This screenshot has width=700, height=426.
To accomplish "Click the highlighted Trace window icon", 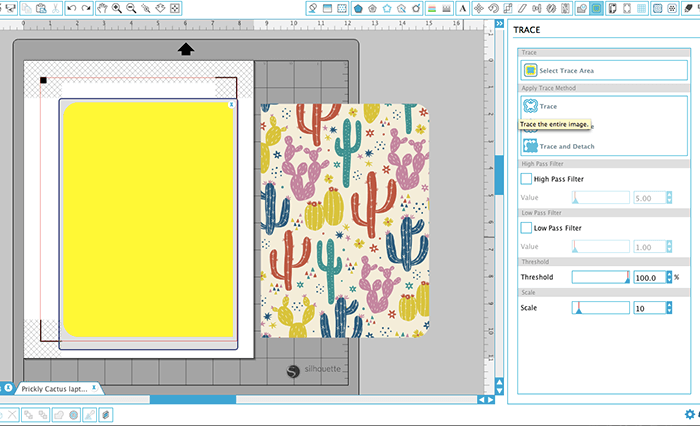I will 596,8.
